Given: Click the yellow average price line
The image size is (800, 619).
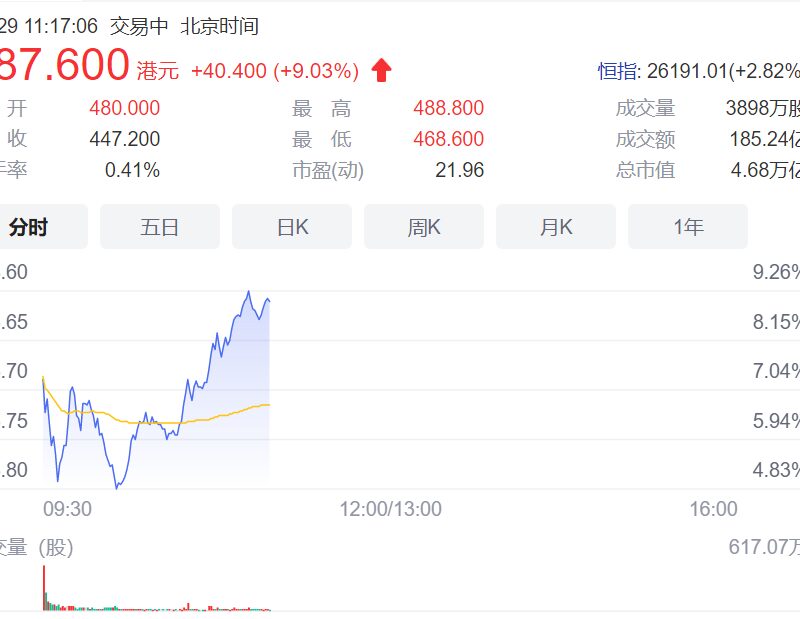Looking at the screenshot, I should 153,423.
